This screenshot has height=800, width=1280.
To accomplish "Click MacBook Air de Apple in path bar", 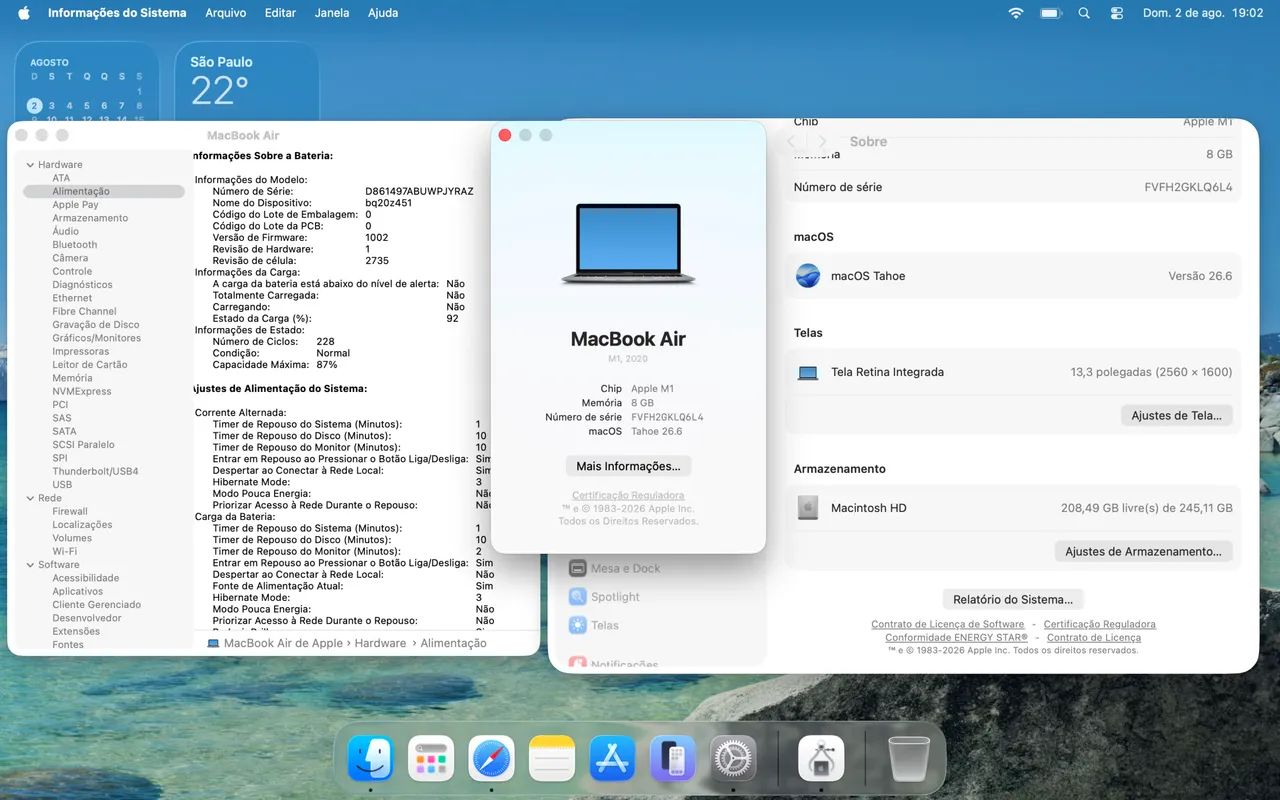I will pyautogui.click(x=275, y=643).
